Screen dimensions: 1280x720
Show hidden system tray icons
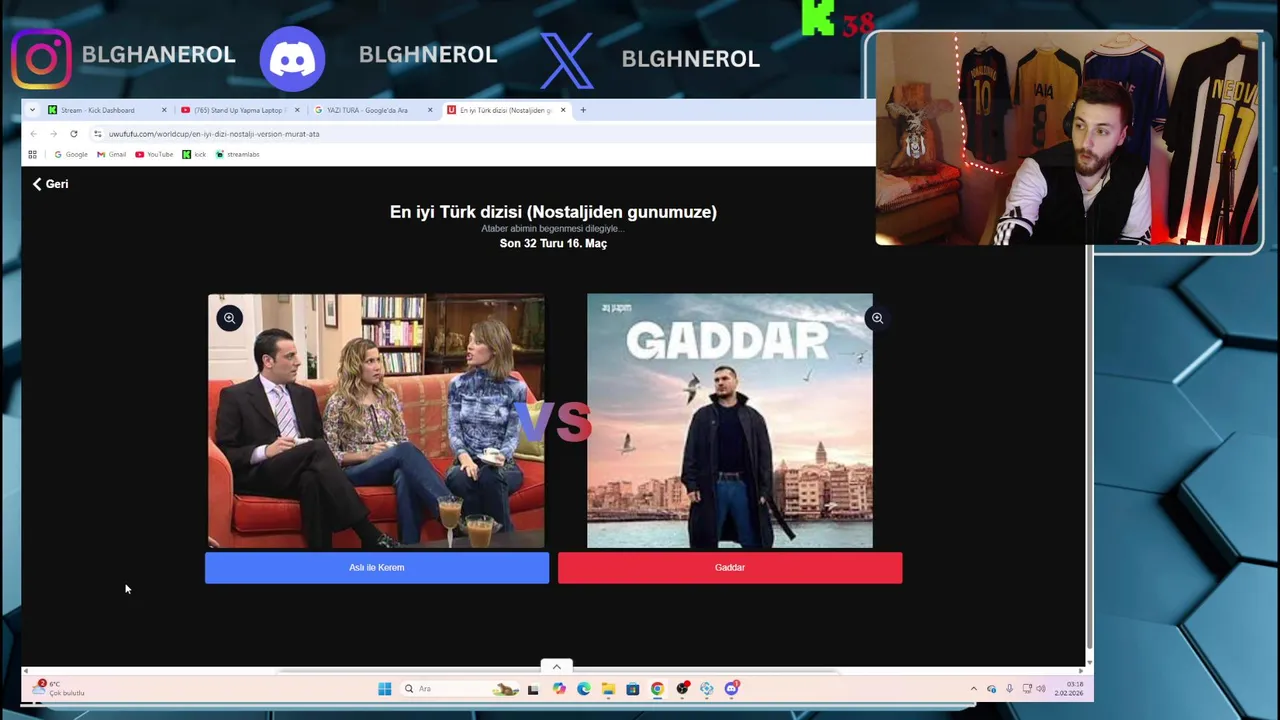point(974,688)
